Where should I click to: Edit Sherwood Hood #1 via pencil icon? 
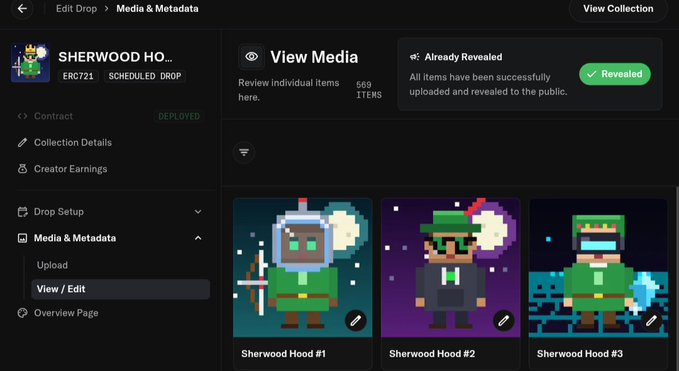[x=356, y=320]
